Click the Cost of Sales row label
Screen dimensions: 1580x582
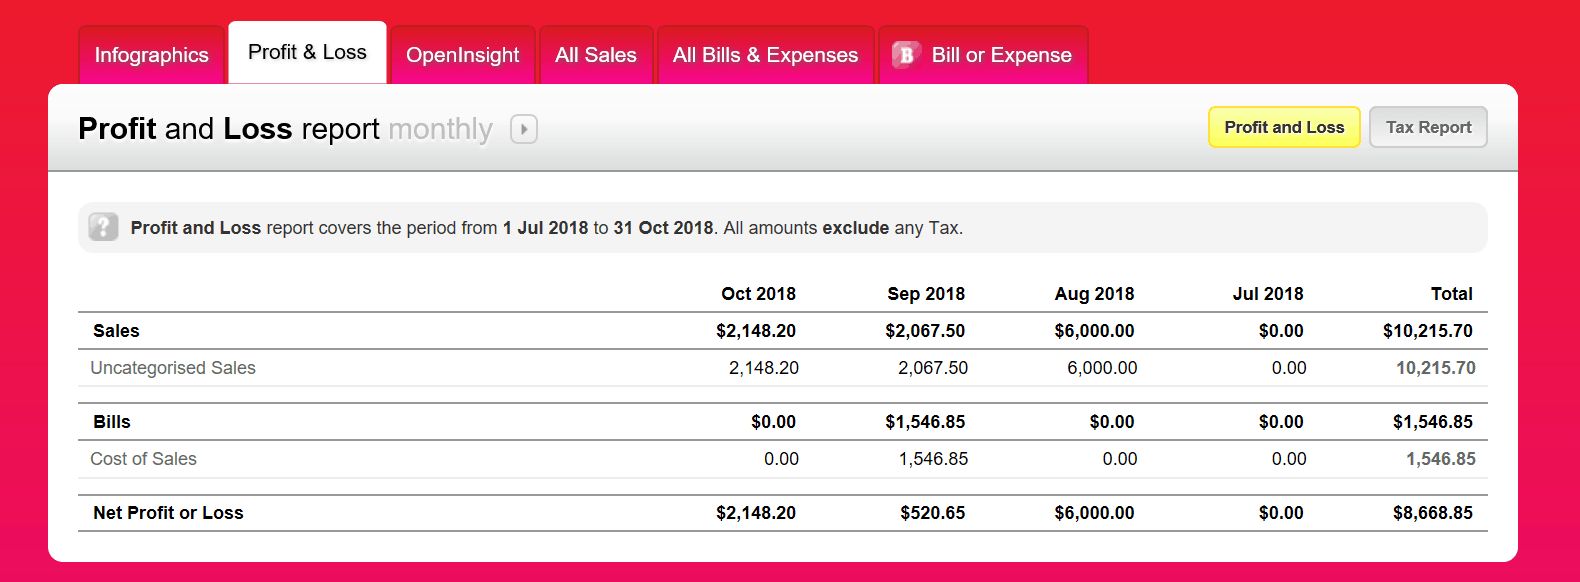pyautogui.click(x=143, y=459)
